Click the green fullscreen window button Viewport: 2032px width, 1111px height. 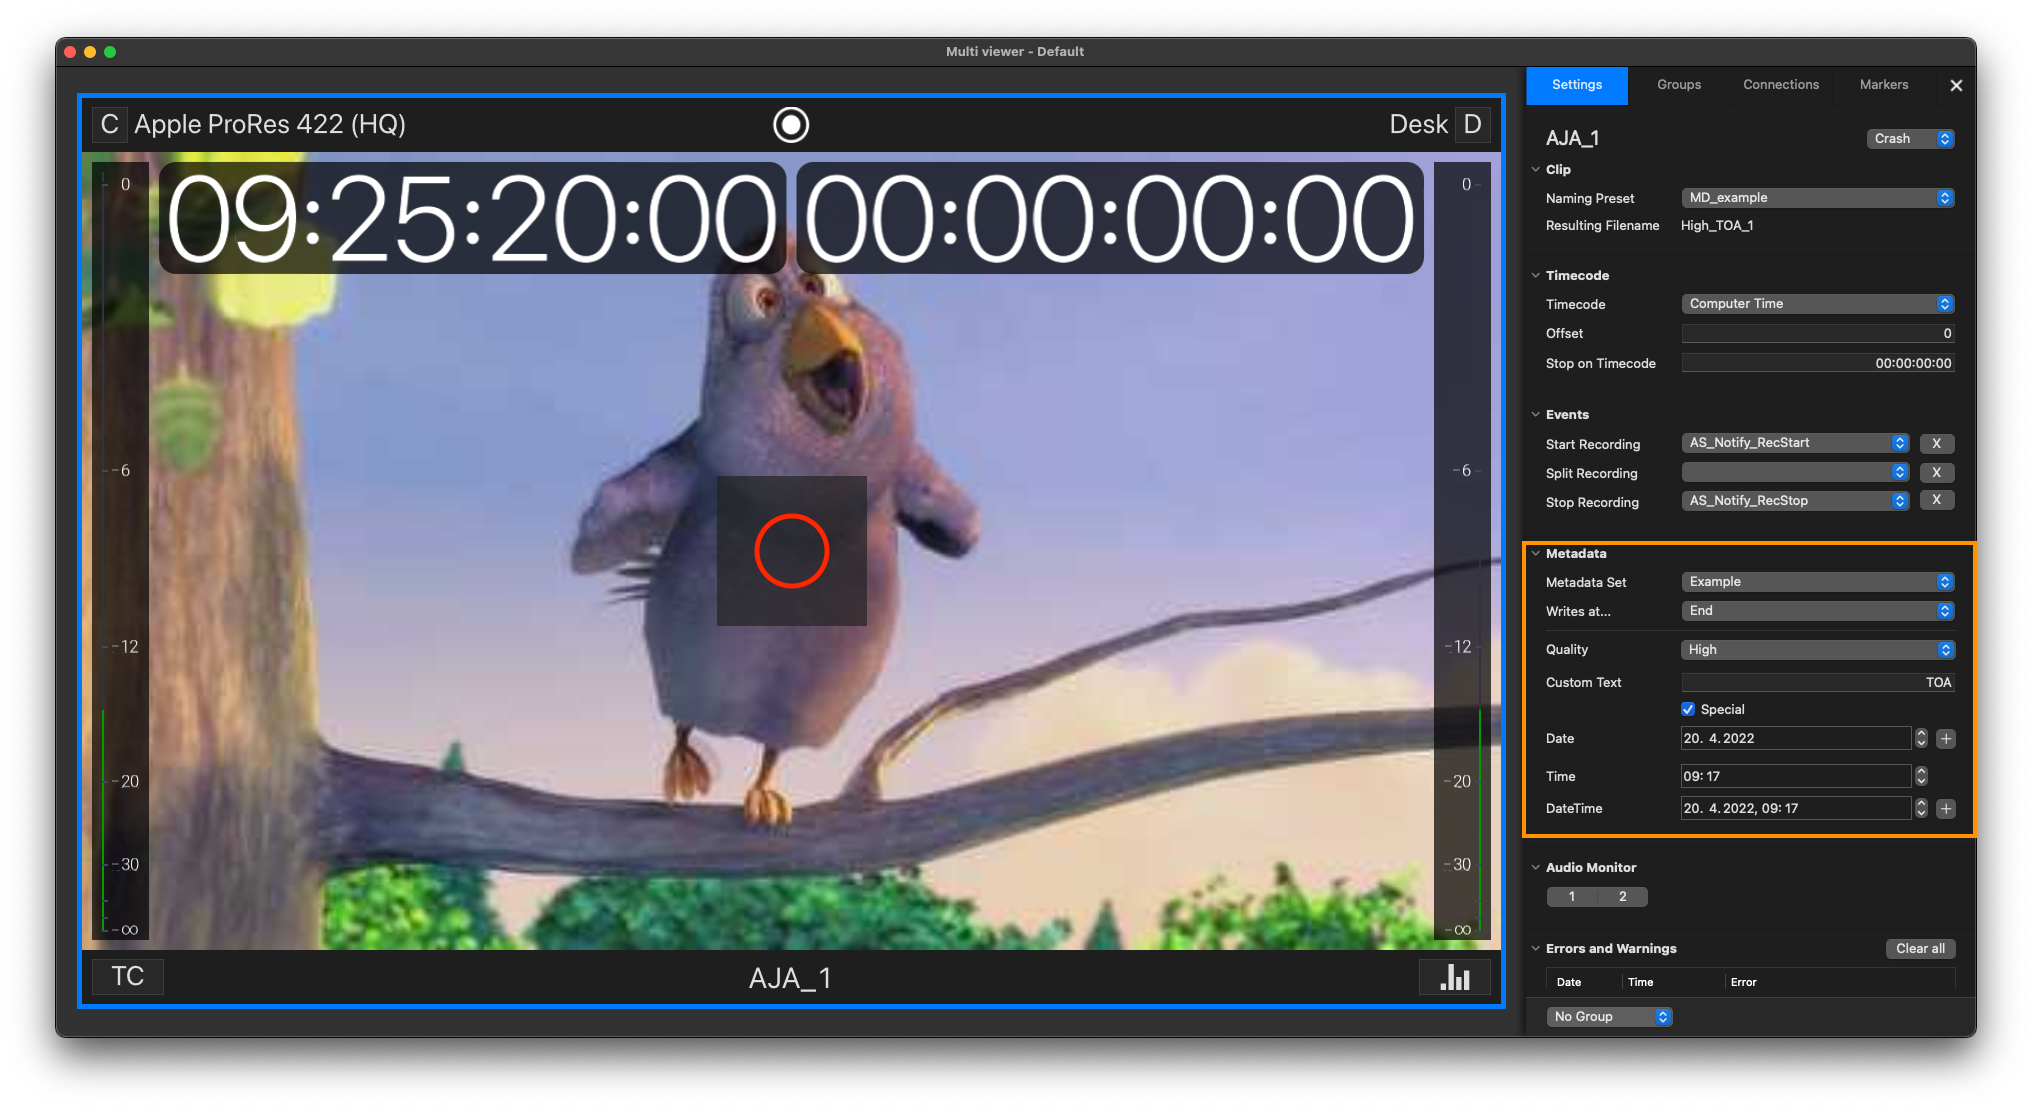tap(110, 52)
